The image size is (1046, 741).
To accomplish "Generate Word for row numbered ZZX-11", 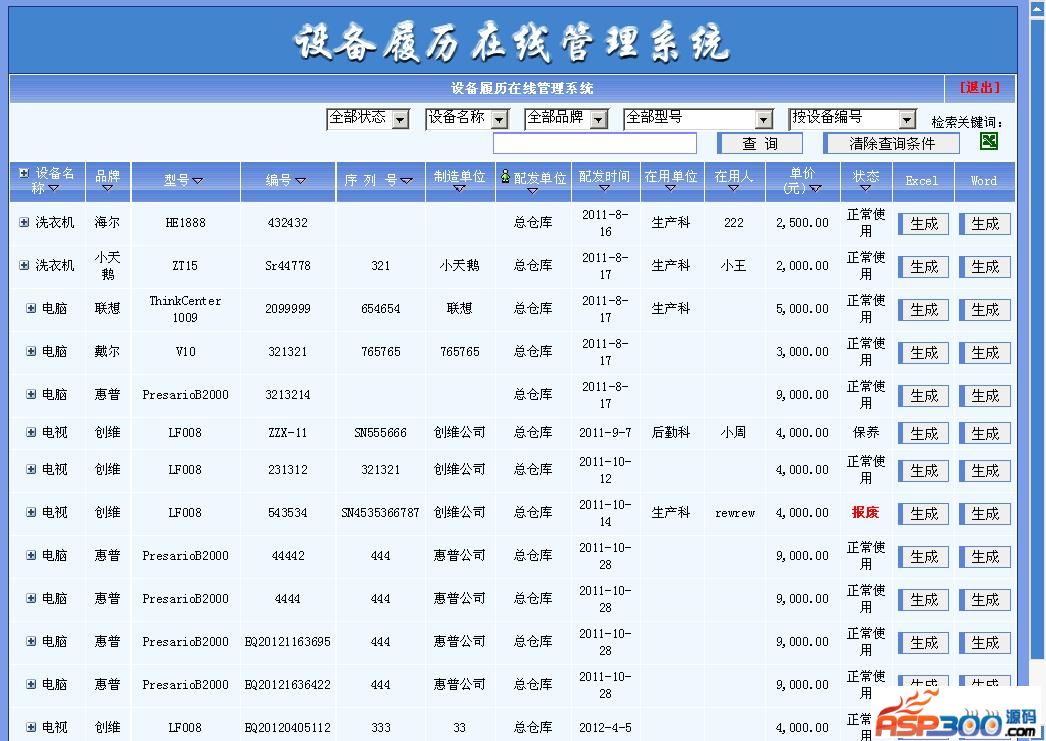I will (985, 434).
